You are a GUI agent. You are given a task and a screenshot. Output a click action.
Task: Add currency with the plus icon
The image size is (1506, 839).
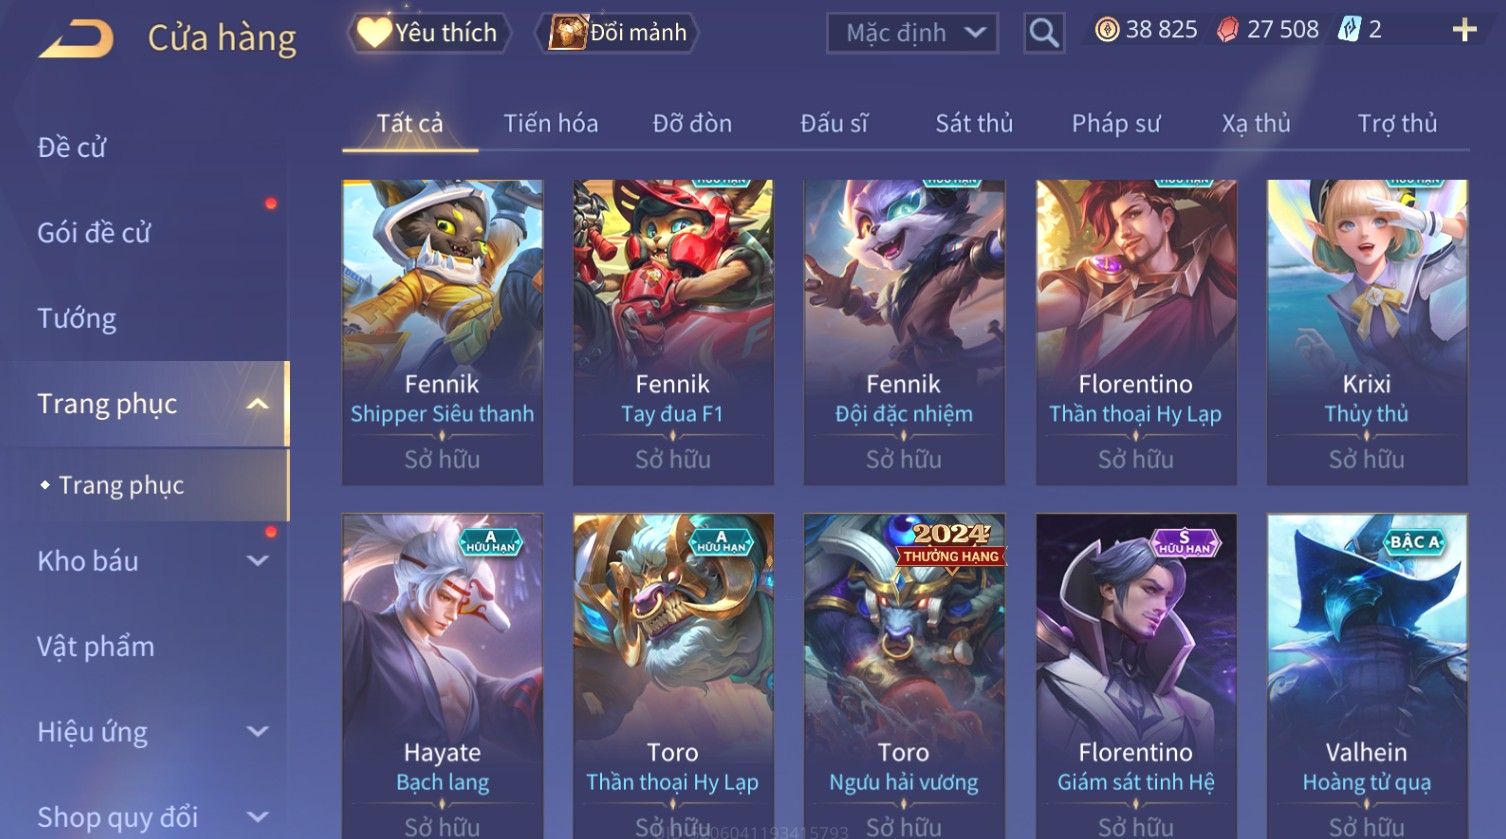pos(1464,30)
